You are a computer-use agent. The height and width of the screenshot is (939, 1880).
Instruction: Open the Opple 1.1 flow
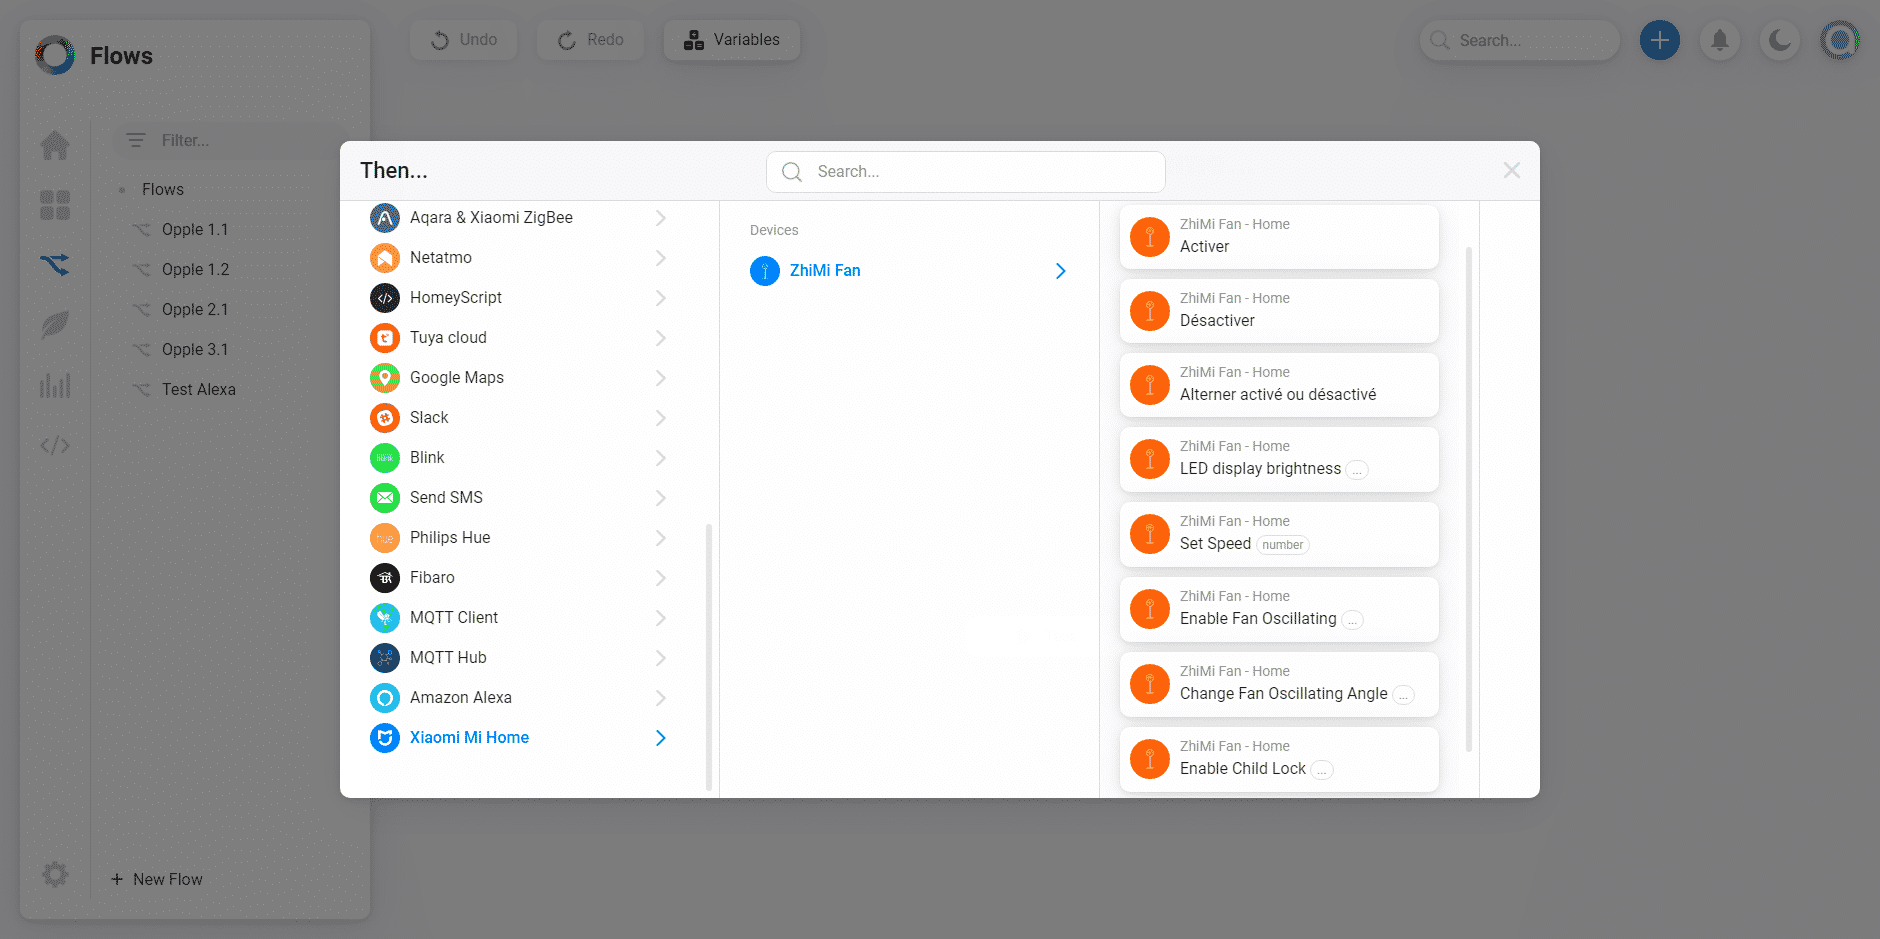coord(195,230)
